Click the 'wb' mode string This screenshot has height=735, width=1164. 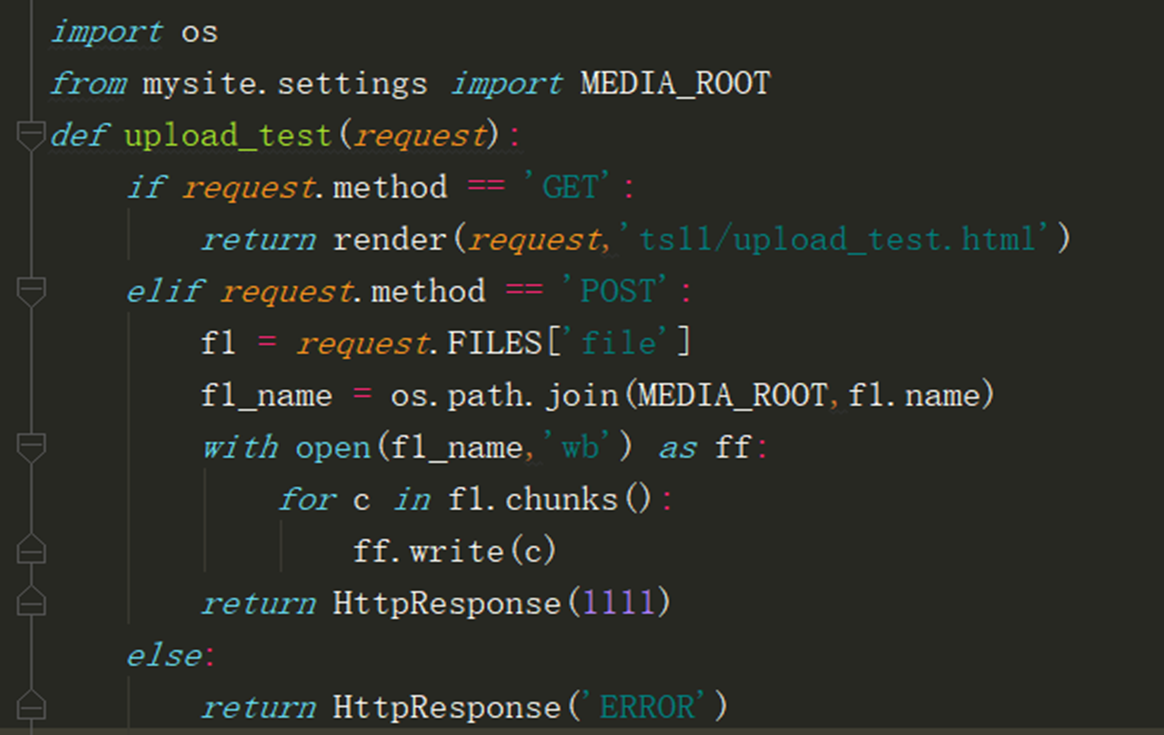(x=578, y=448)
